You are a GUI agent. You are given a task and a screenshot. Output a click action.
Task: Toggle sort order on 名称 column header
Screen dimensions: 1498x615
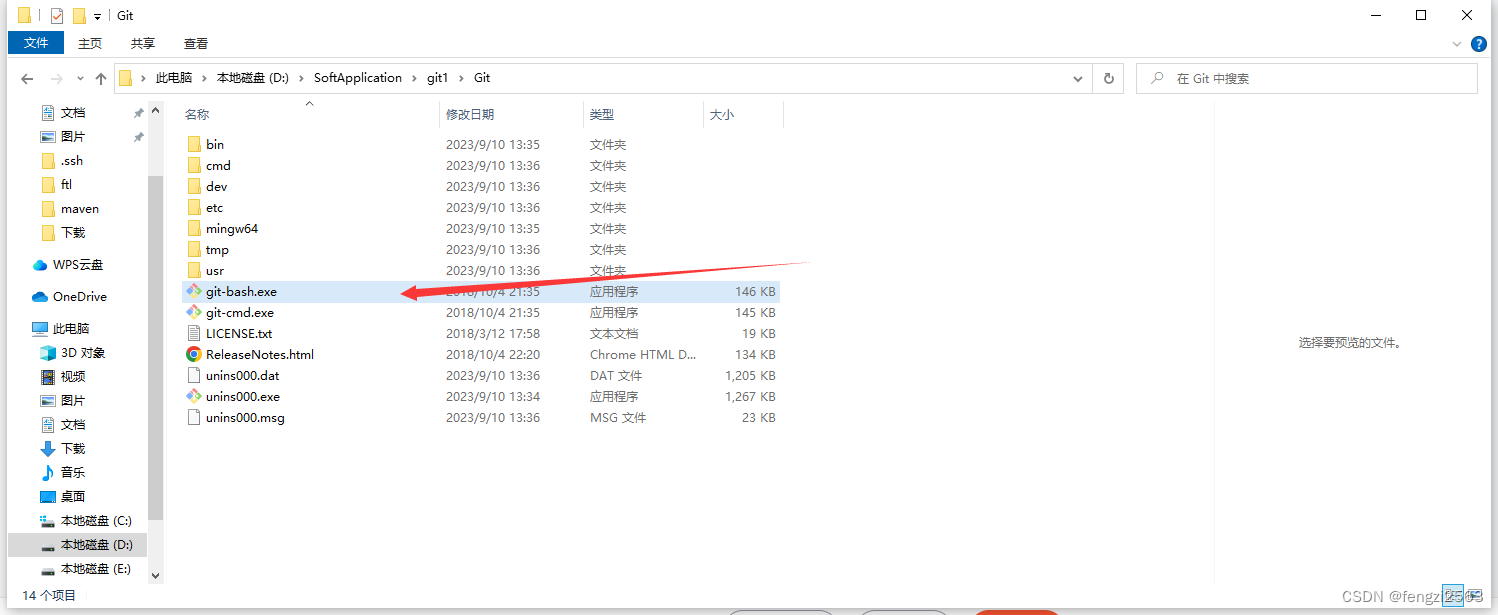[x=196, y=114]
